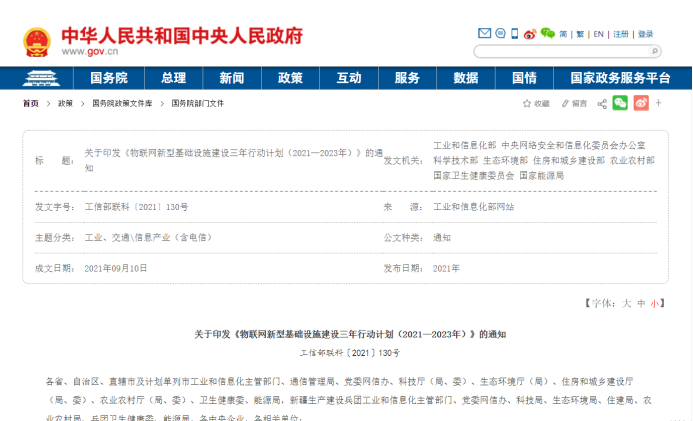Set font size to 中
Viewport: 693px width, 421px height.
click(641, 303)
